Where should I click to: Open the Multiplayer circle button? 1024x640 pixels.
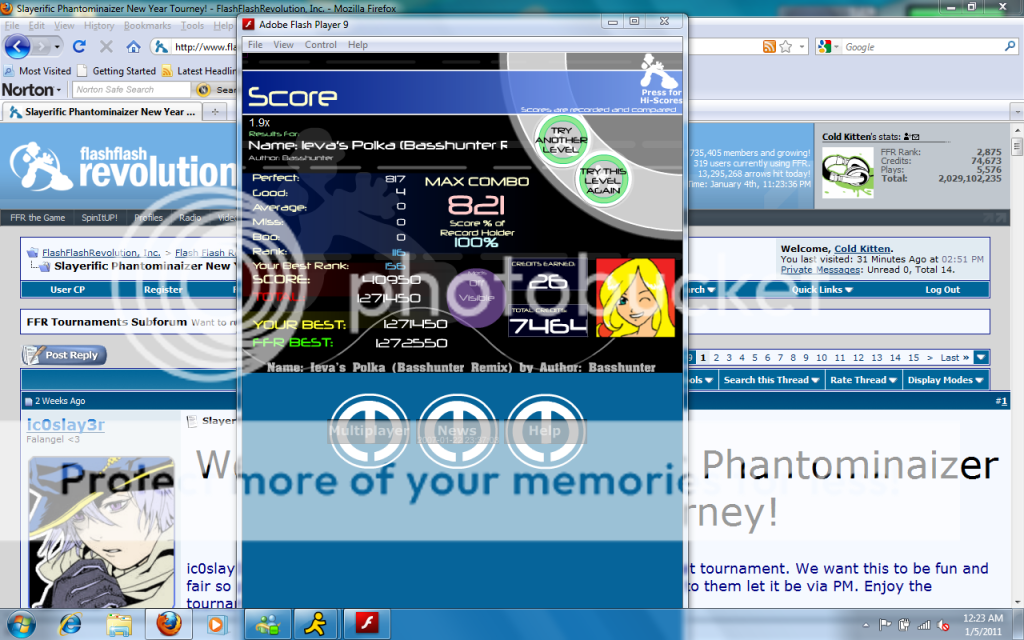pos(369,432)
